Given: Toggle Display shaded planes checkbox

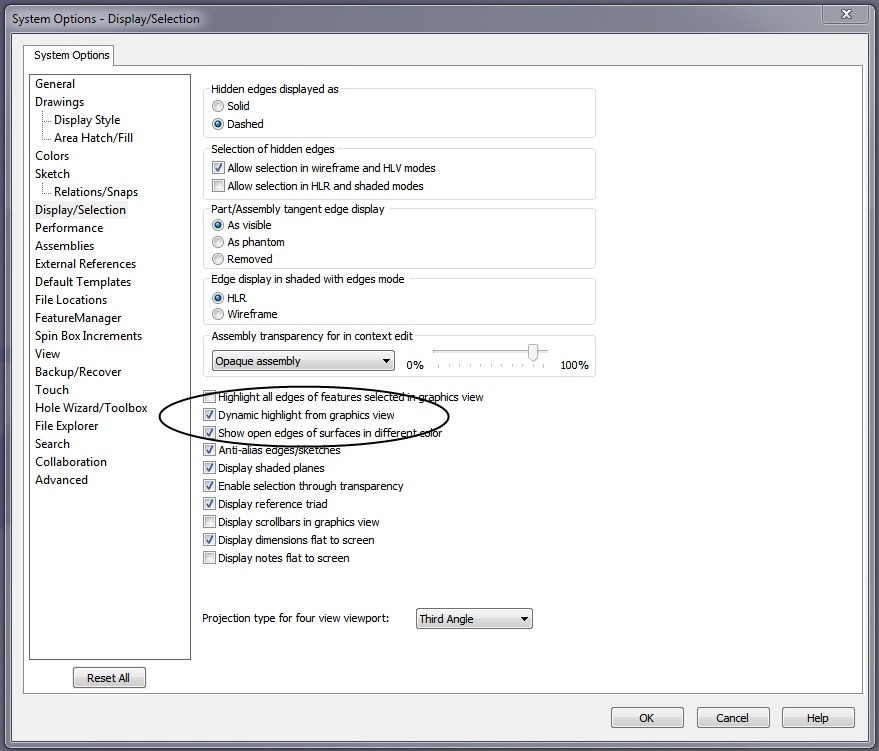Looking at the screenshot, I should coord(209,467).
